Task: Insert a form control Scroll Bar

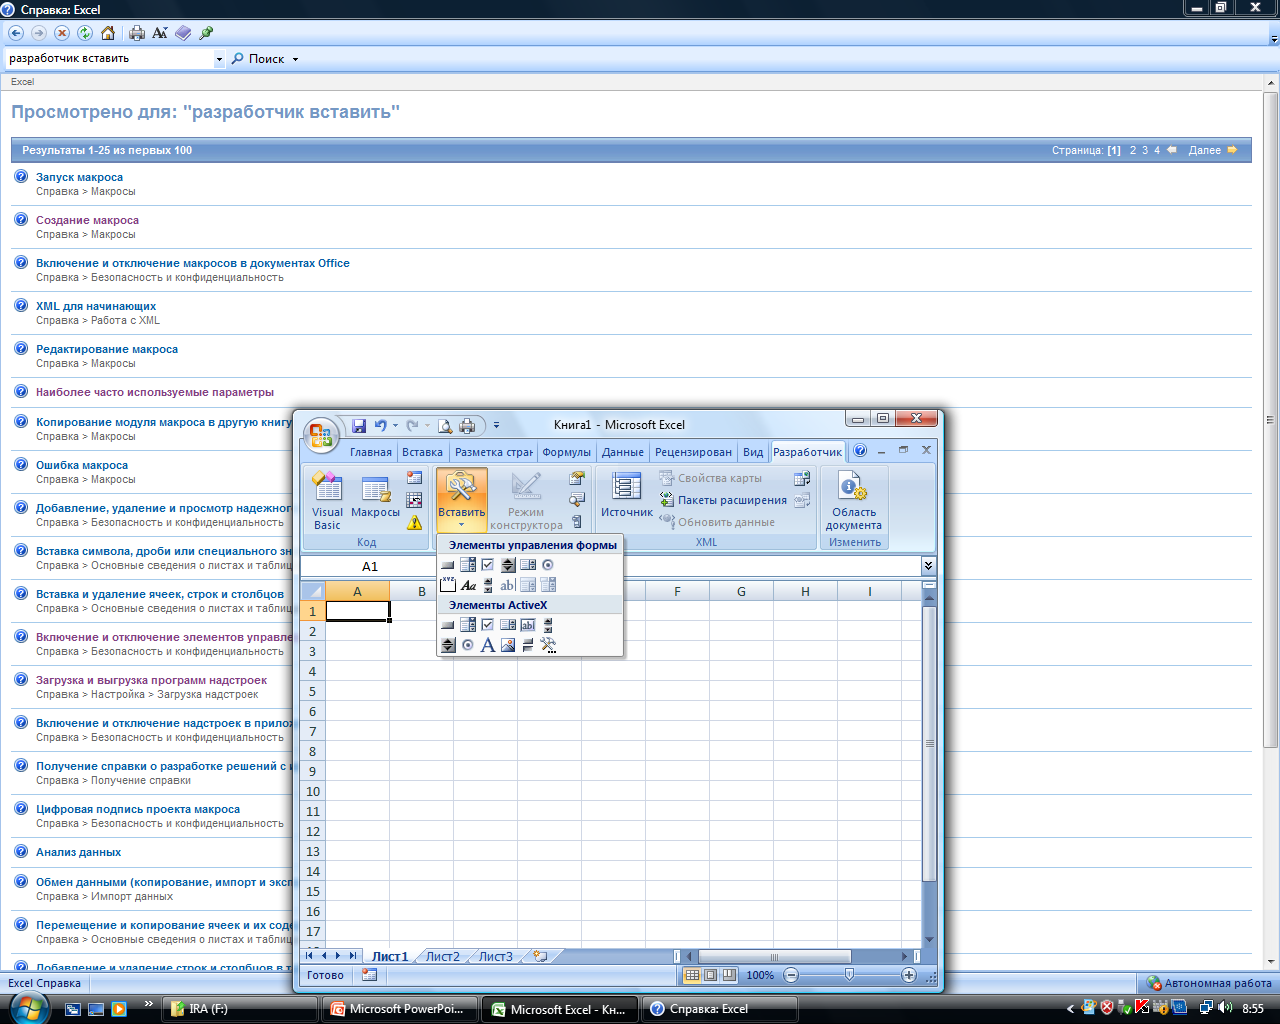Action: (488, 585)
